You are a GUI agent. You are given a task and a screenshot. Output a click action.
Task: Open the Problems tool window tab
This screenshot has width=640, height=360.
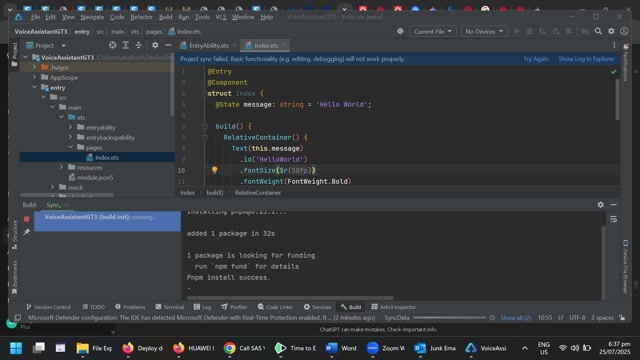[130, 307]
